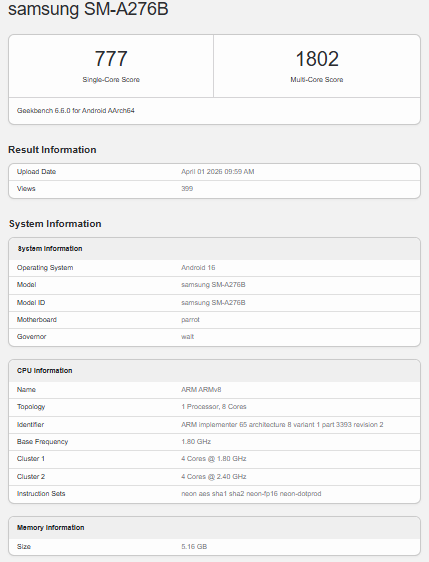Click the 'Governor' label
This screenshot has width=429, height=562.
click(x=32, y=337)
